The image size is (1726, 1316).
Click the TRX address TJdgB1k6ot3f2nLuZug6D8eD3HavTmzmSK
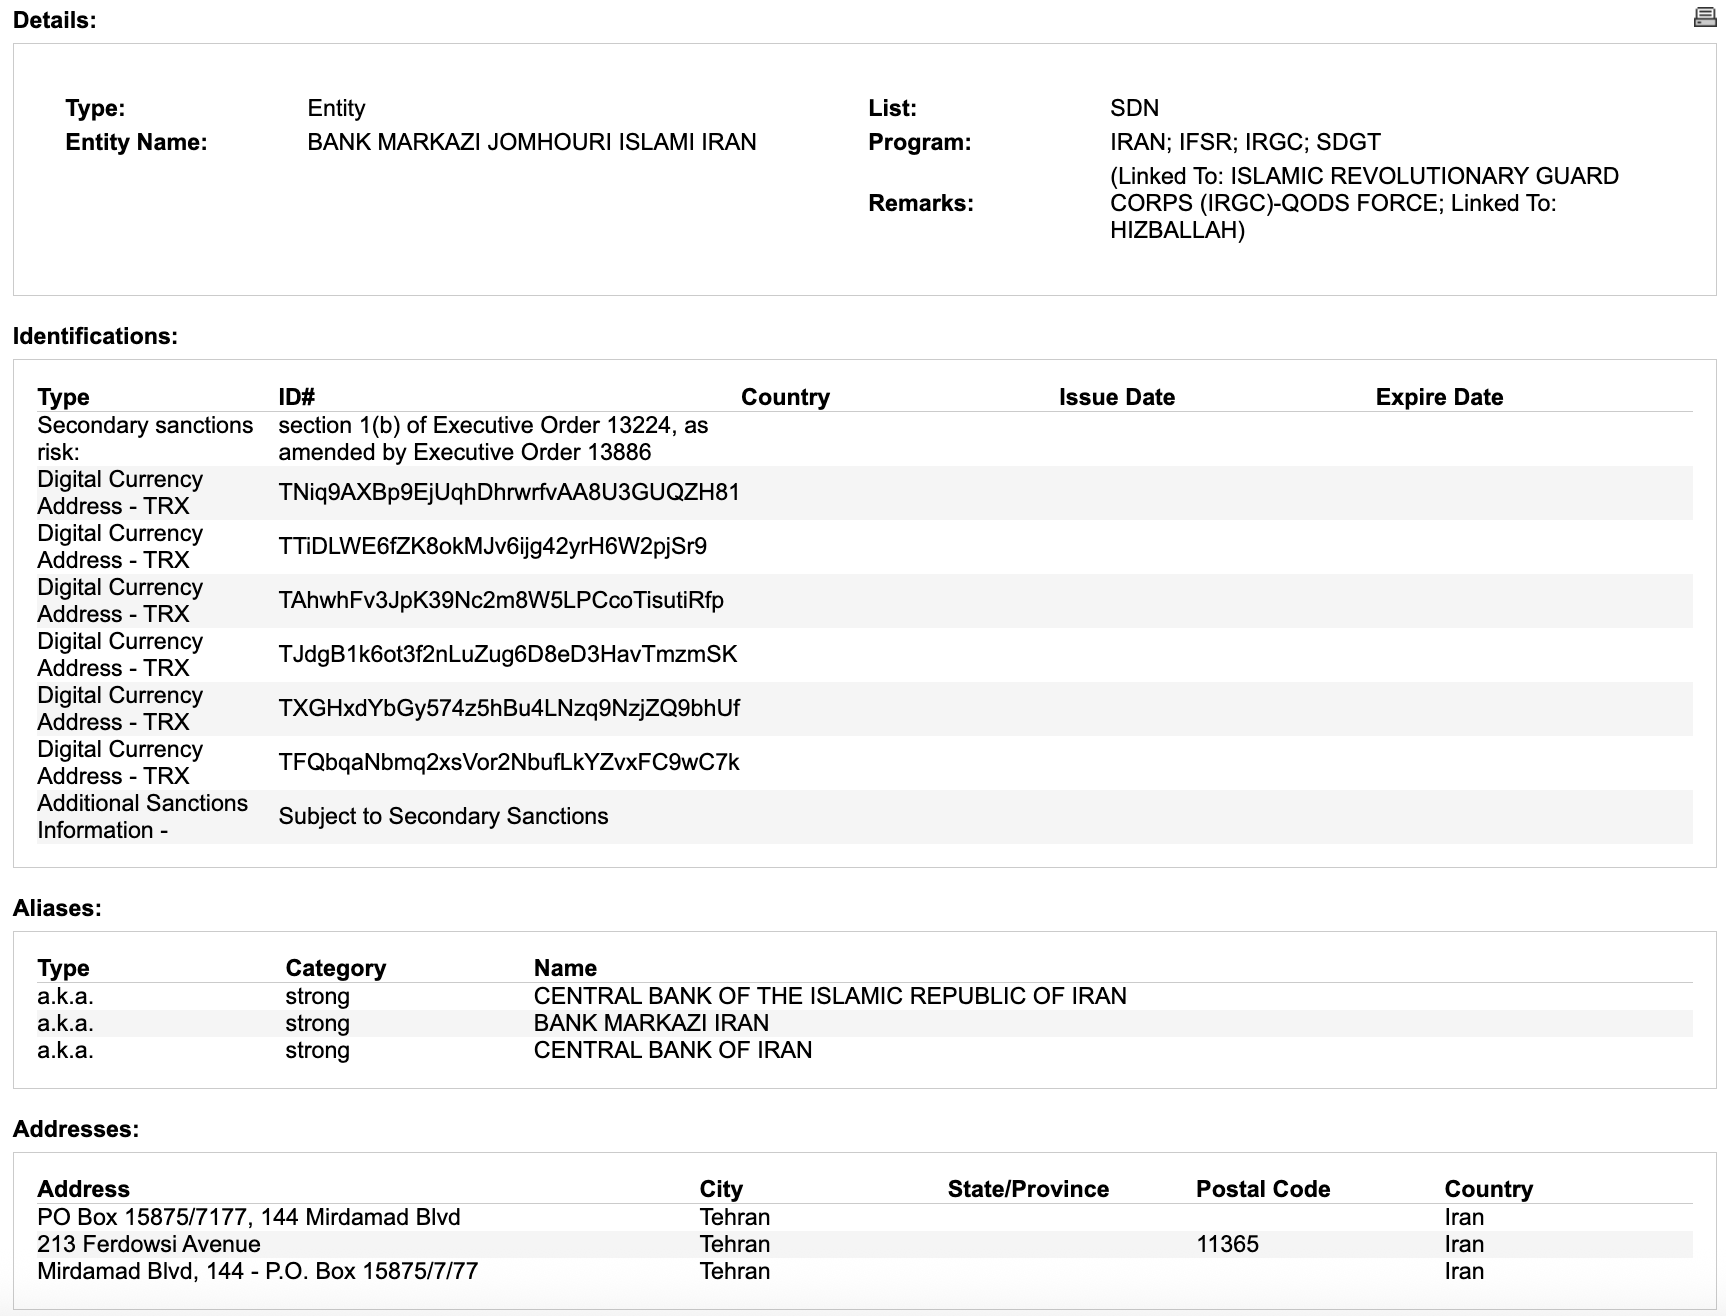tap(508, 654)
